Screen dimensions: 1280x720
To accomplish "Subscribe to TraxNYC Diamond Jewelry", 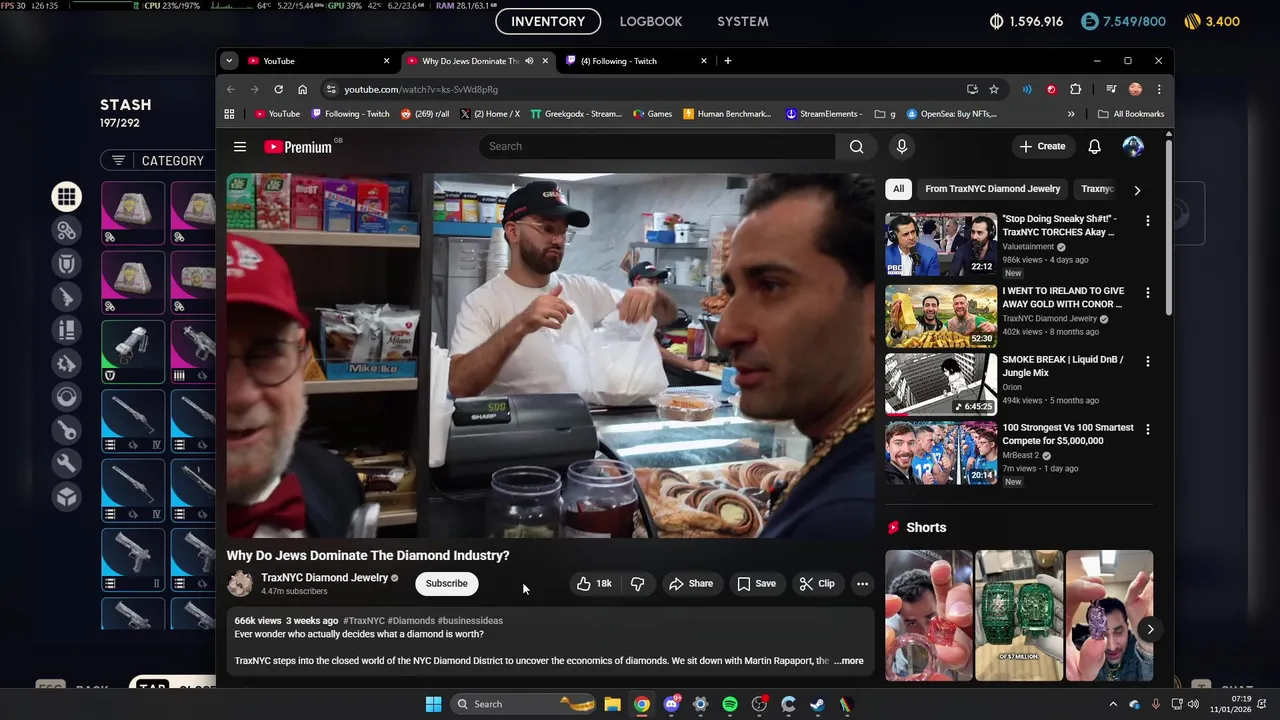I will [x=446, y=583].
